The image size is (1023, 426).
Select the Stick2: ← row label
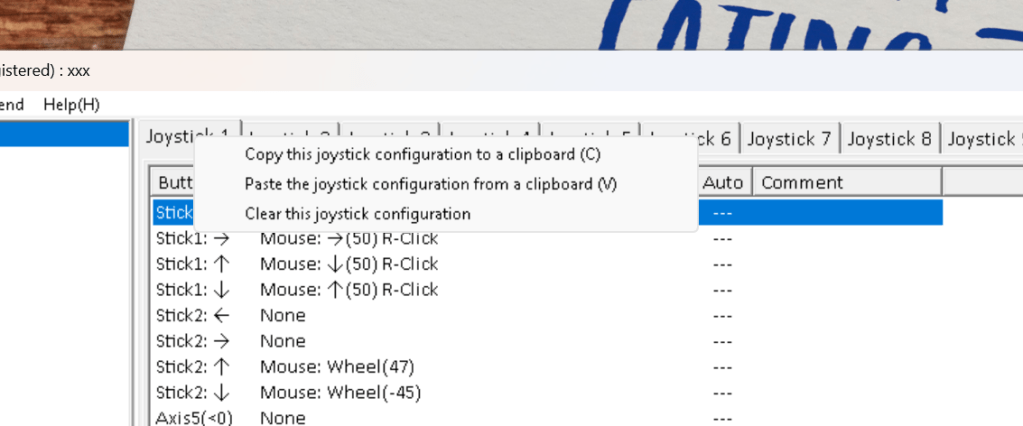point(193,316)
